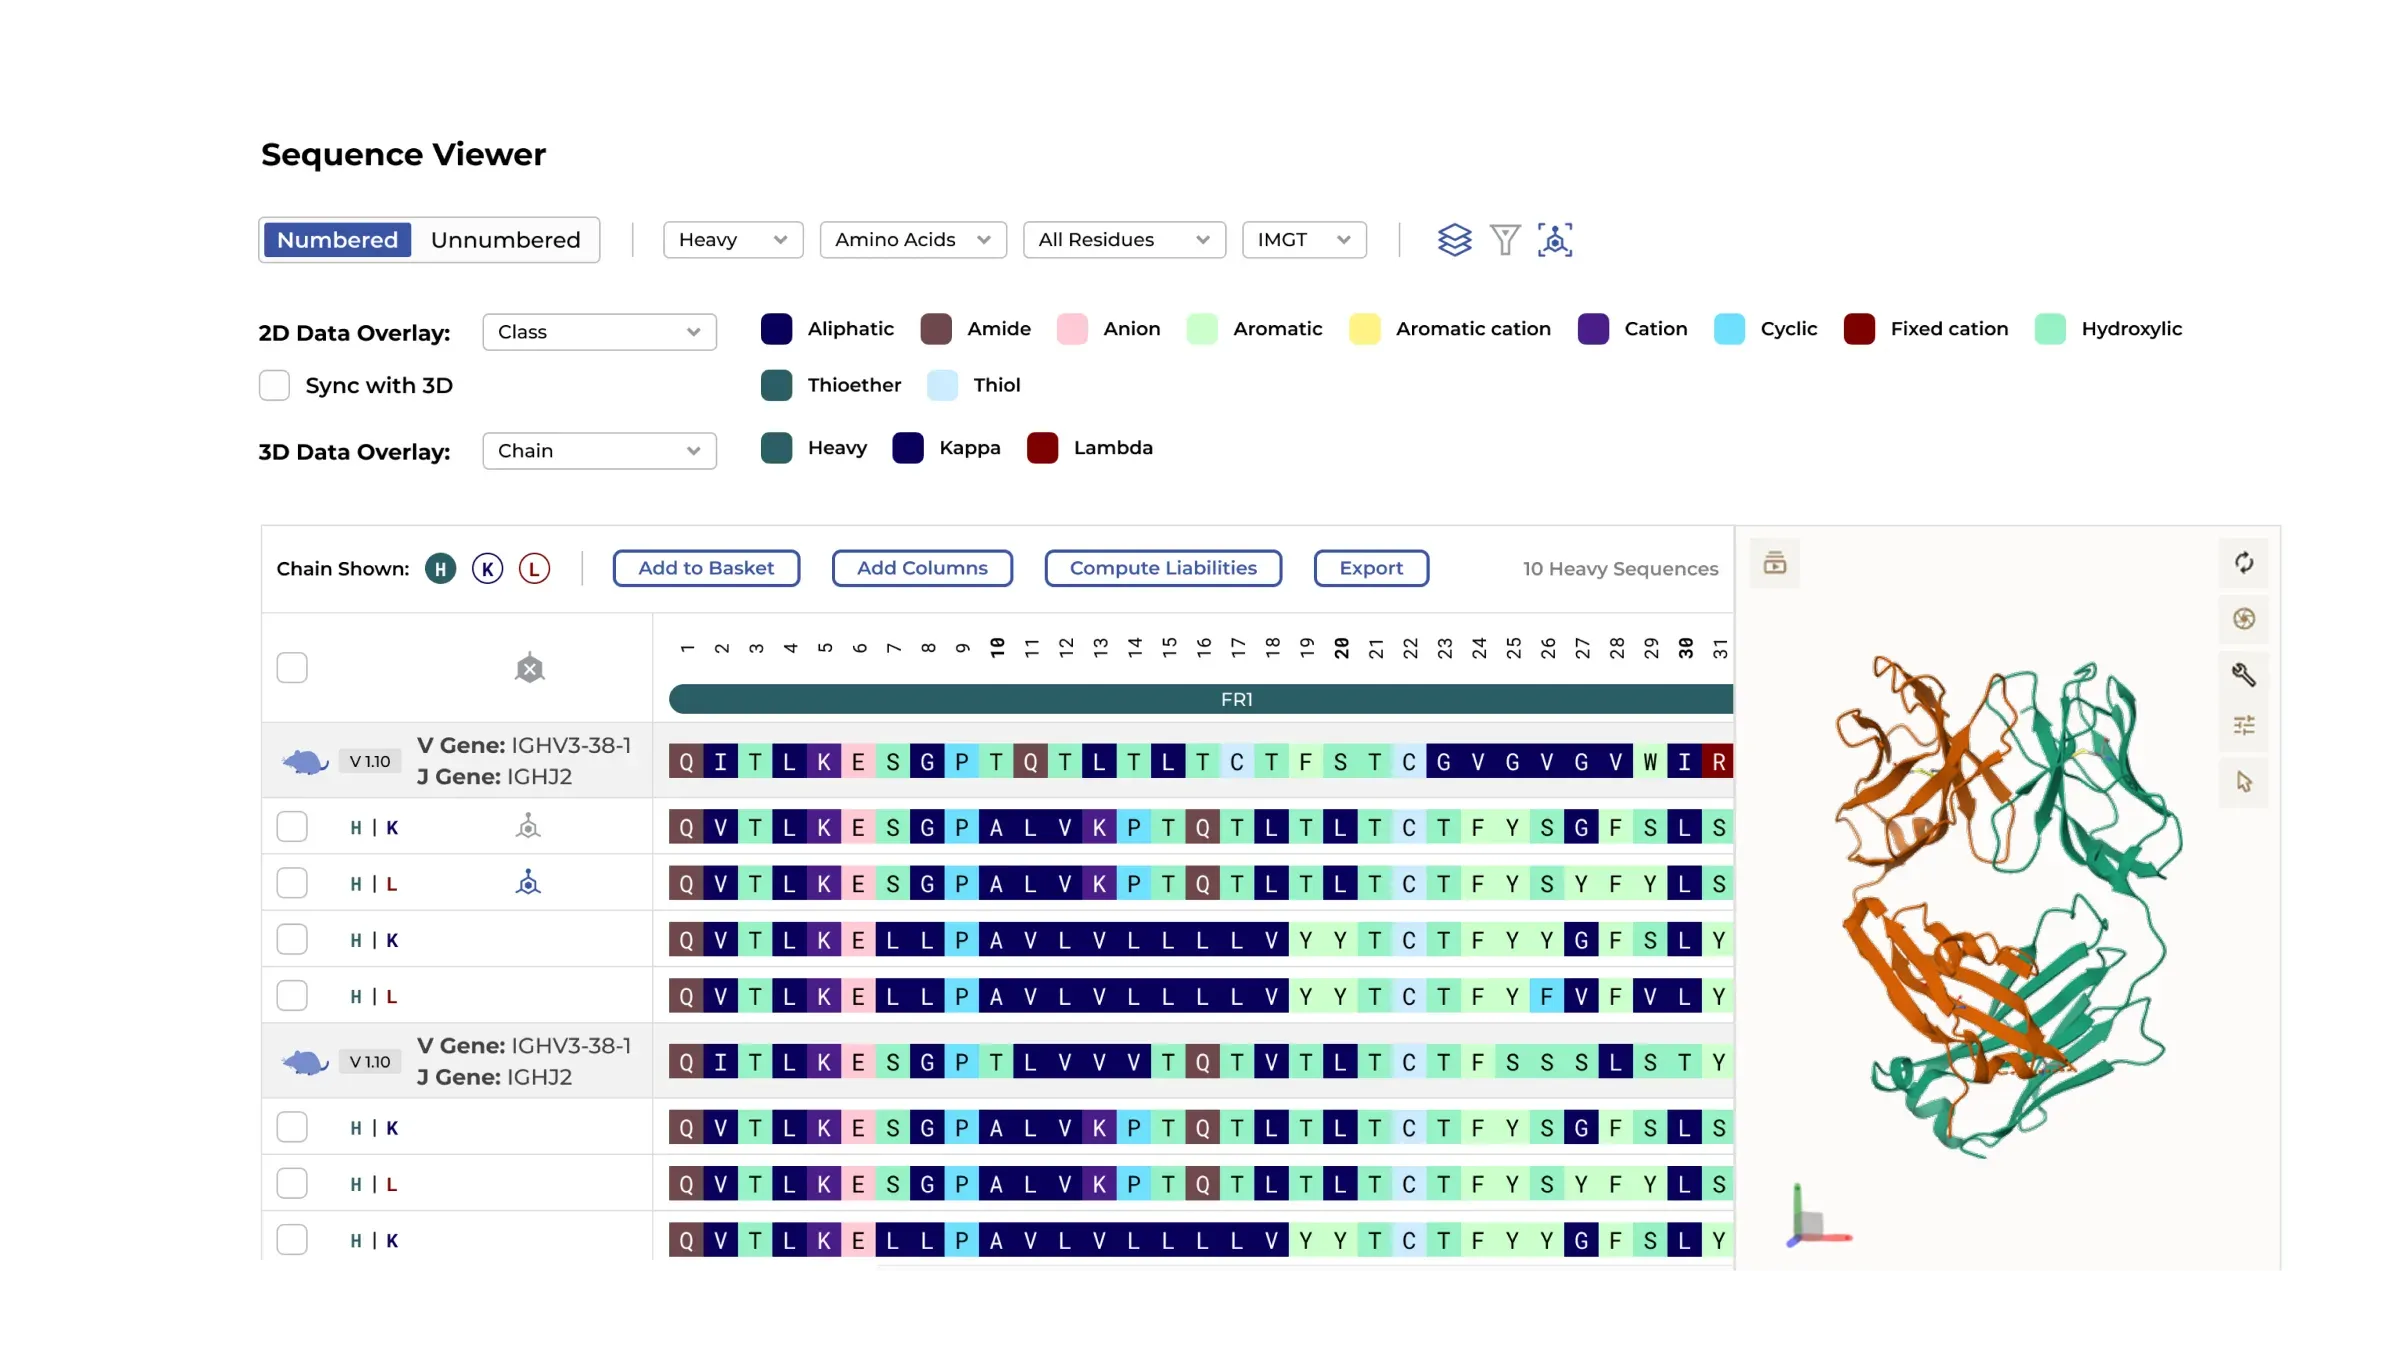The height and width of the screenshot is (1350, 2400).
Task: Show the H chain circle
Action: (440, 569)
